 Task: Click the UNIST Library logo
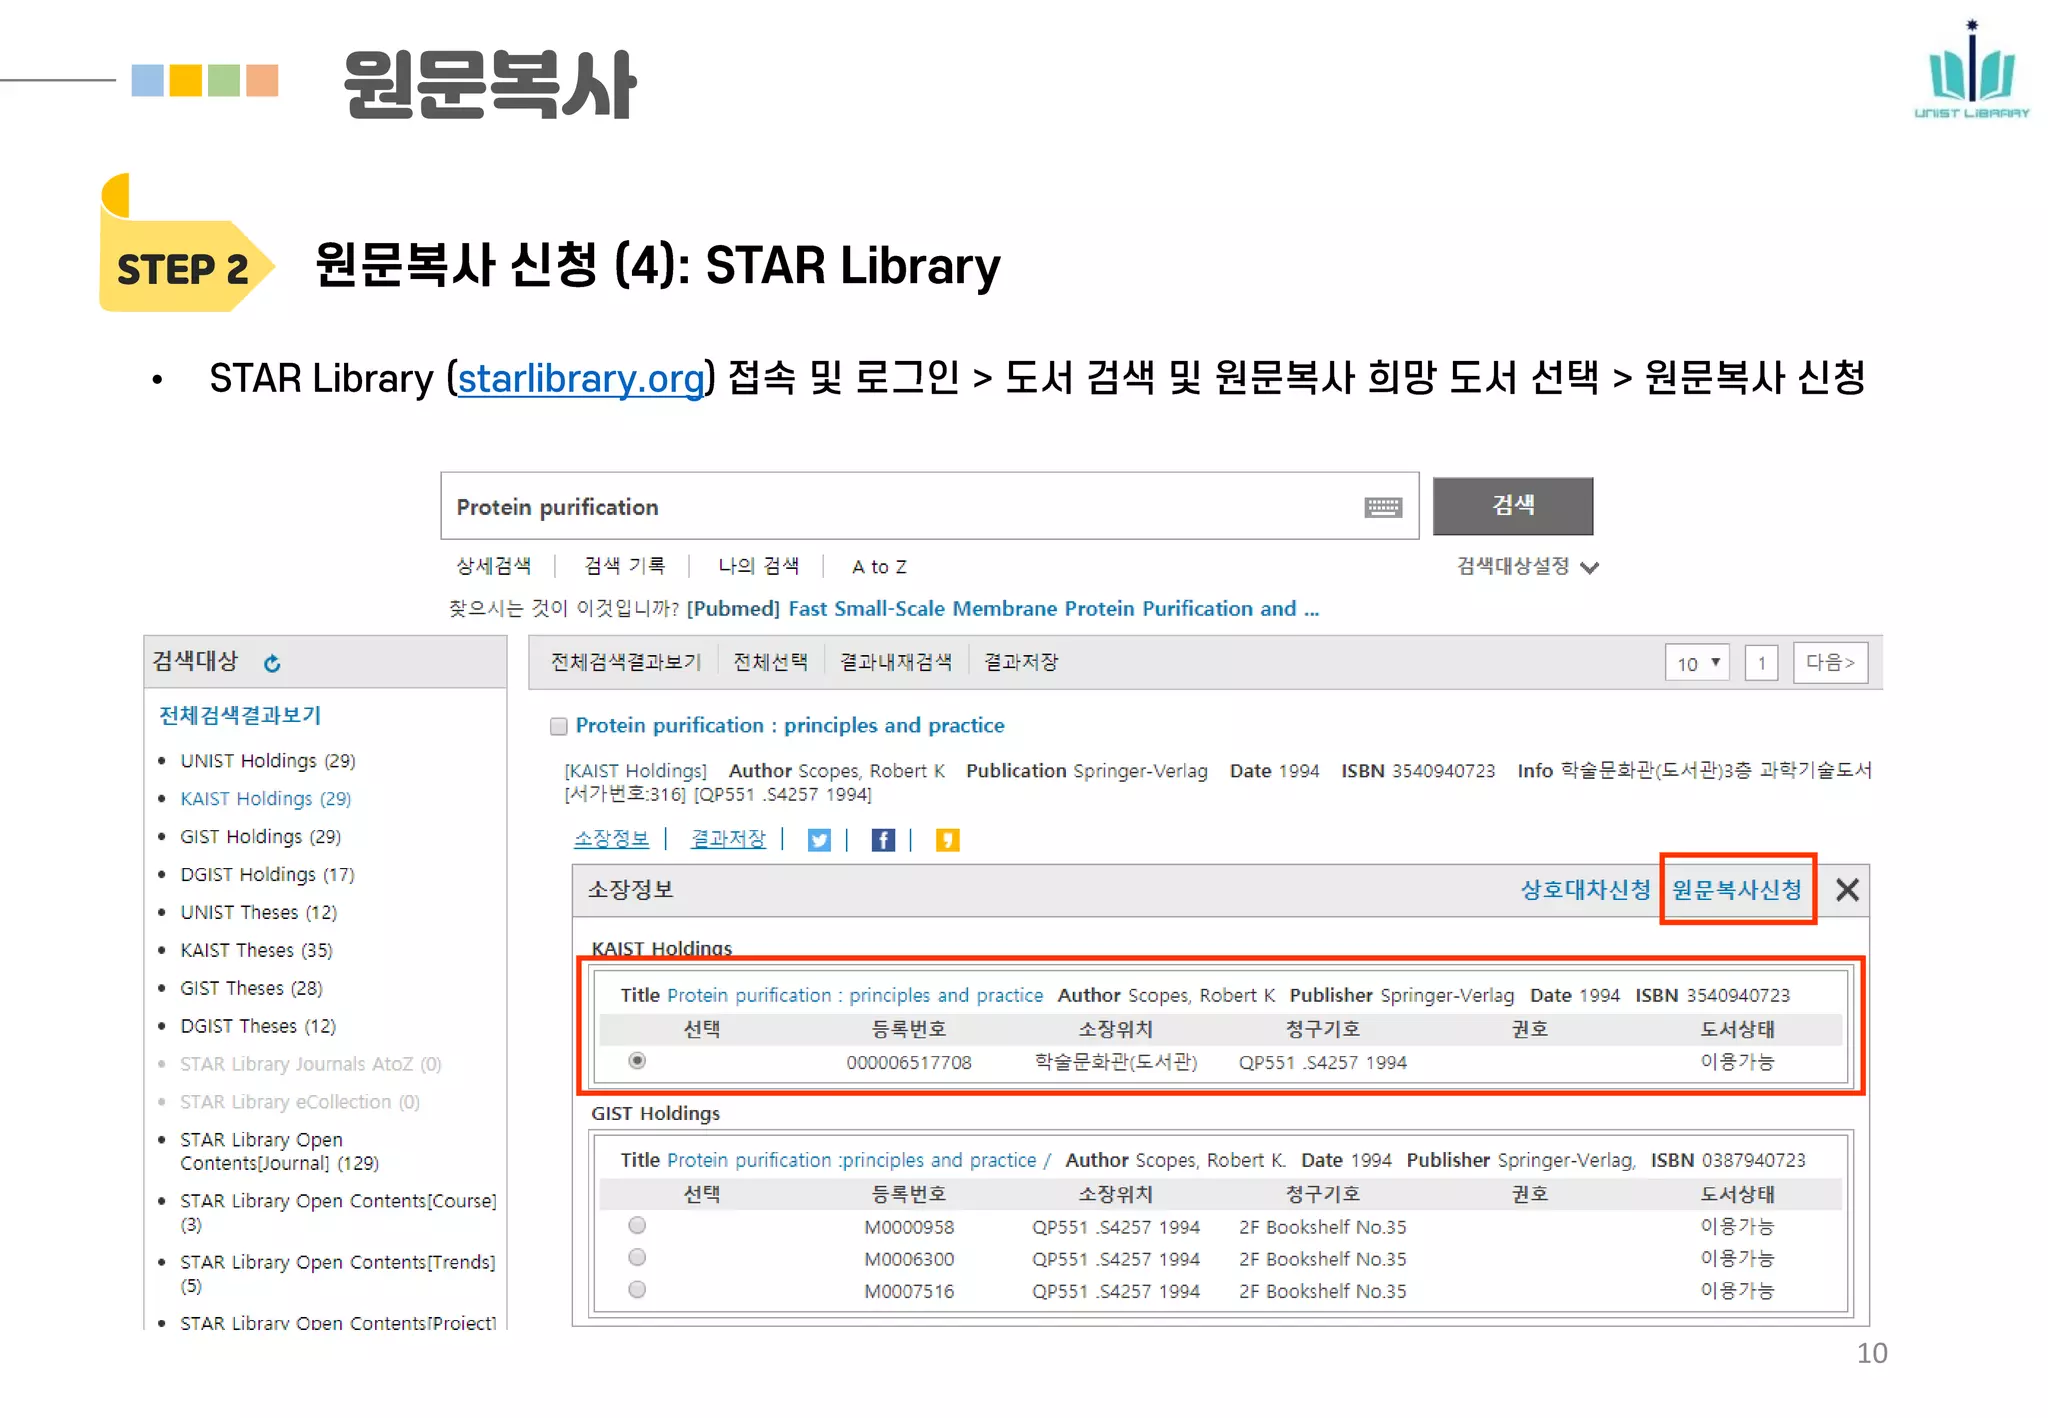point(1971,70)
